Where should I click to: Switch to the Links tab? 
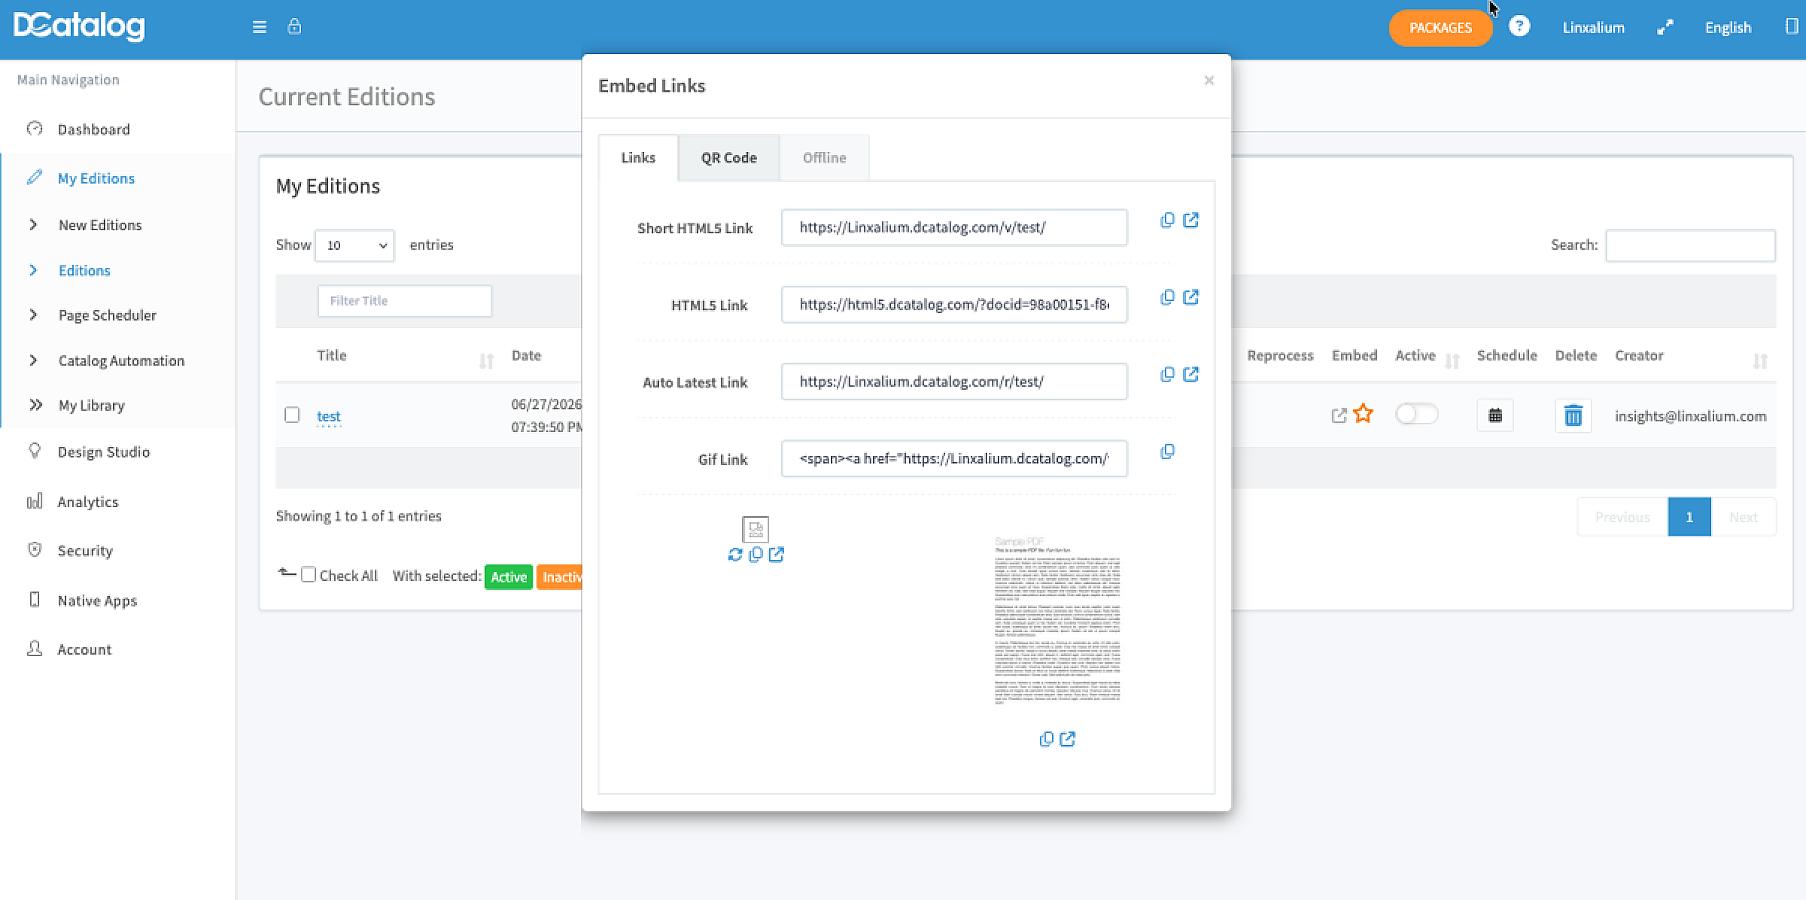638,158
